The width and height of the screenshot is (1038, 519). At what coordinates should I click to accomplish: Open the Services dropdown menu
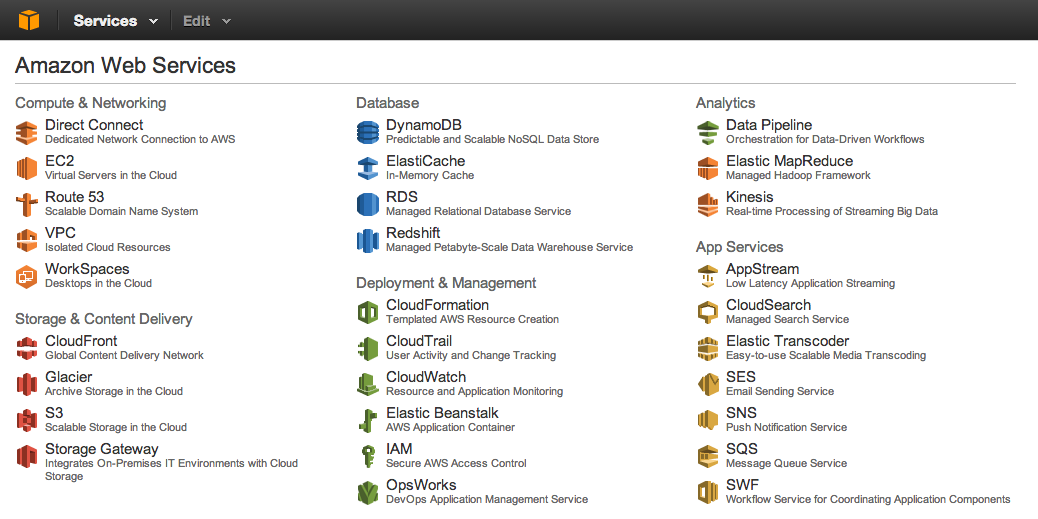click(x=115, y=21)
